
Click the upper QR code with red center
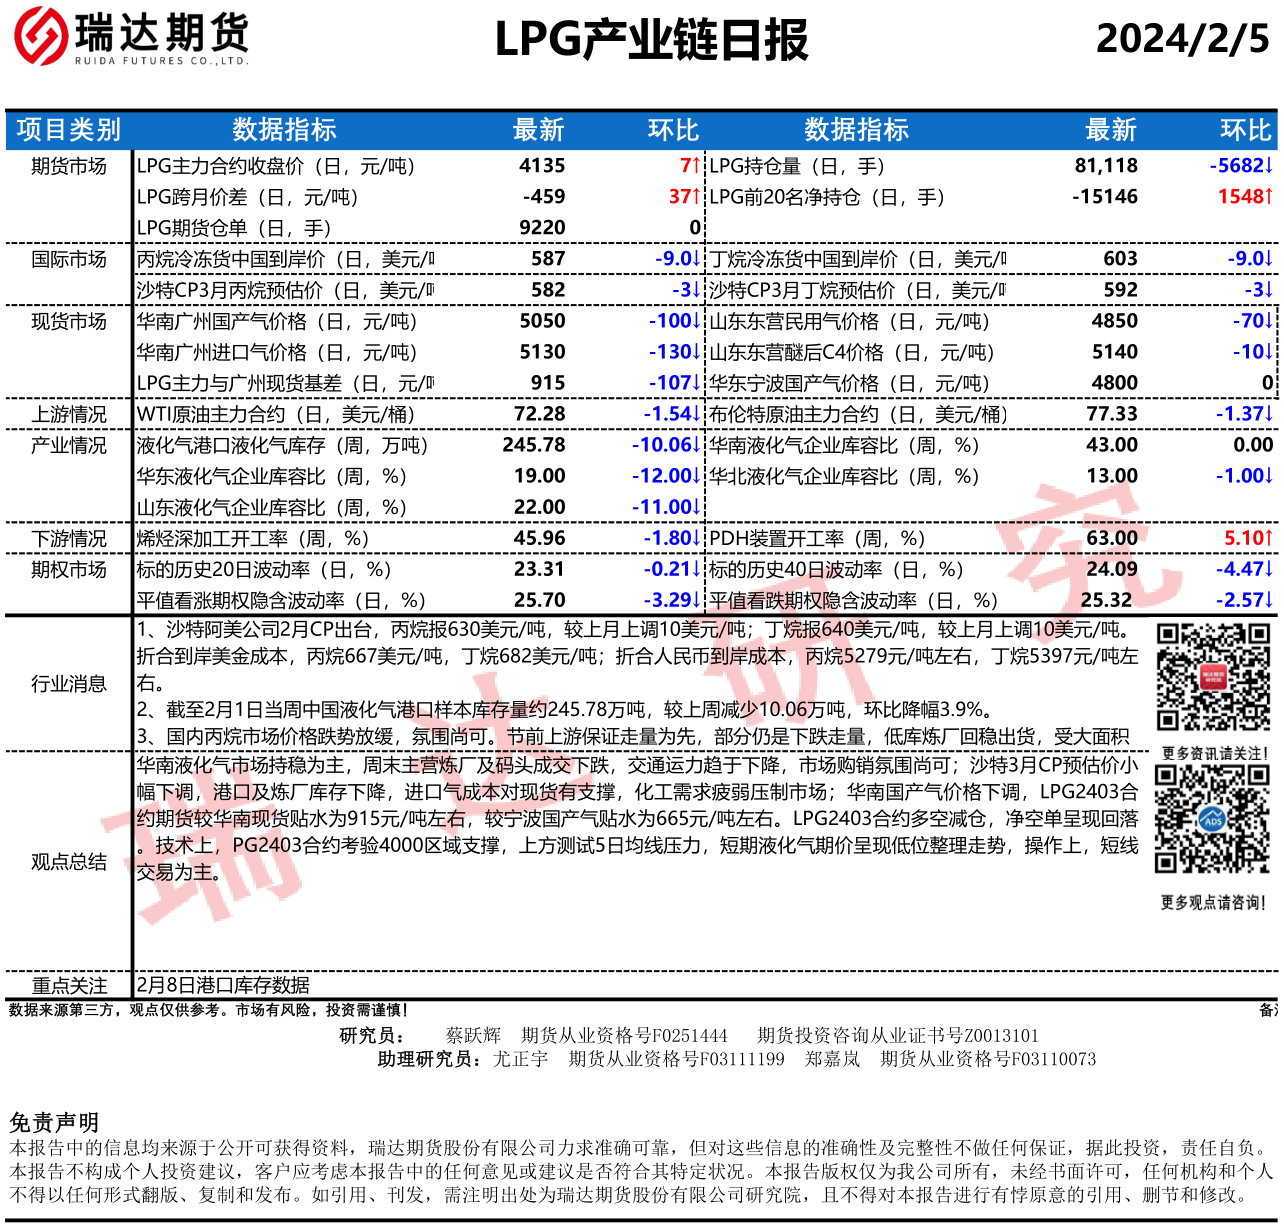(1213, 677)
